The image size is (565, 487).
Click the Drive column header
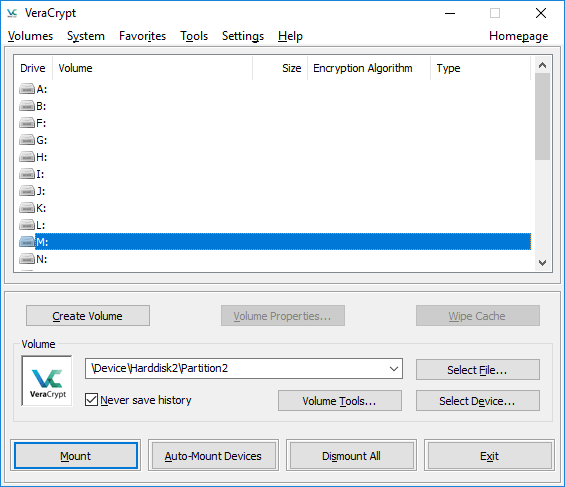click(33, 68)
